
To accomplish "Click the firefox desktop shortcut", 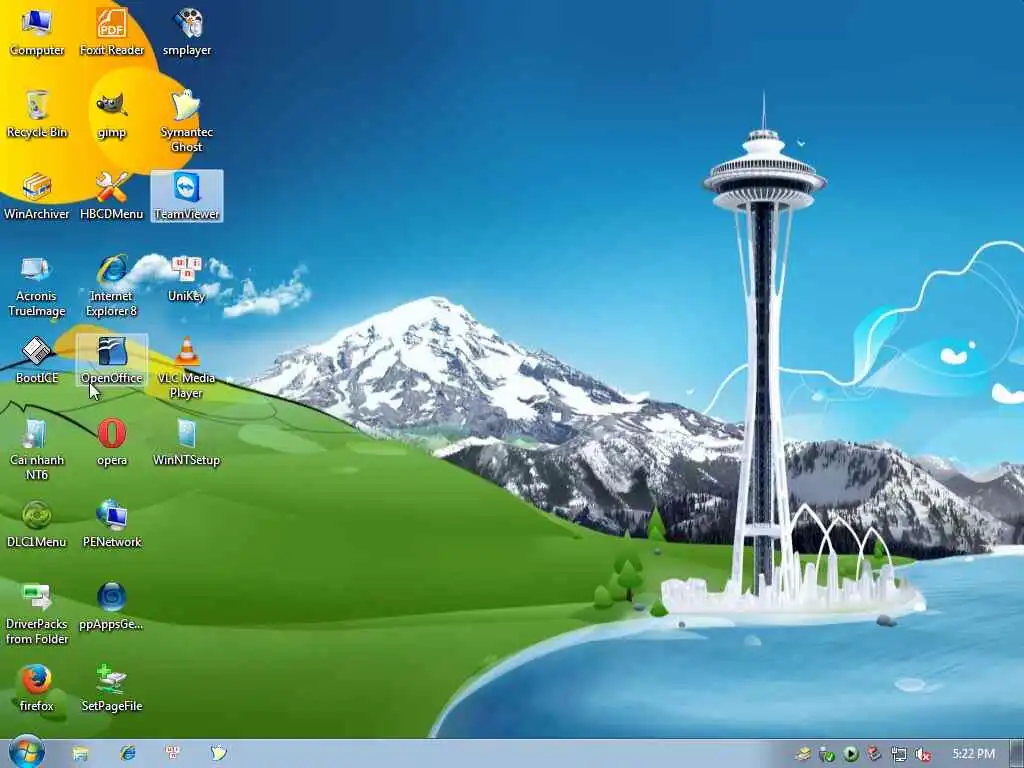I will (37, 688).
